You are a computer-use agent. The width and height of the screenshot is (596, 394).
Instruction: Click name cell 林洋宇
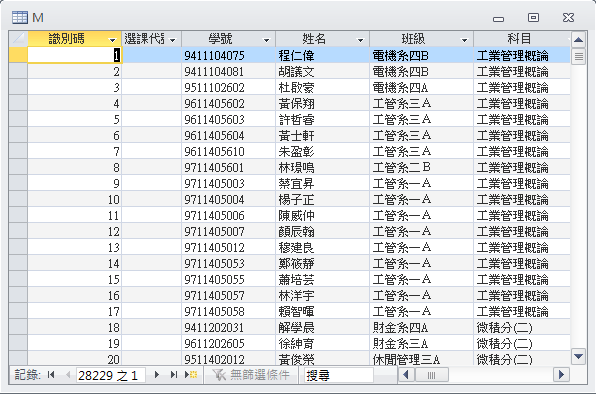[x=322, y=295]
